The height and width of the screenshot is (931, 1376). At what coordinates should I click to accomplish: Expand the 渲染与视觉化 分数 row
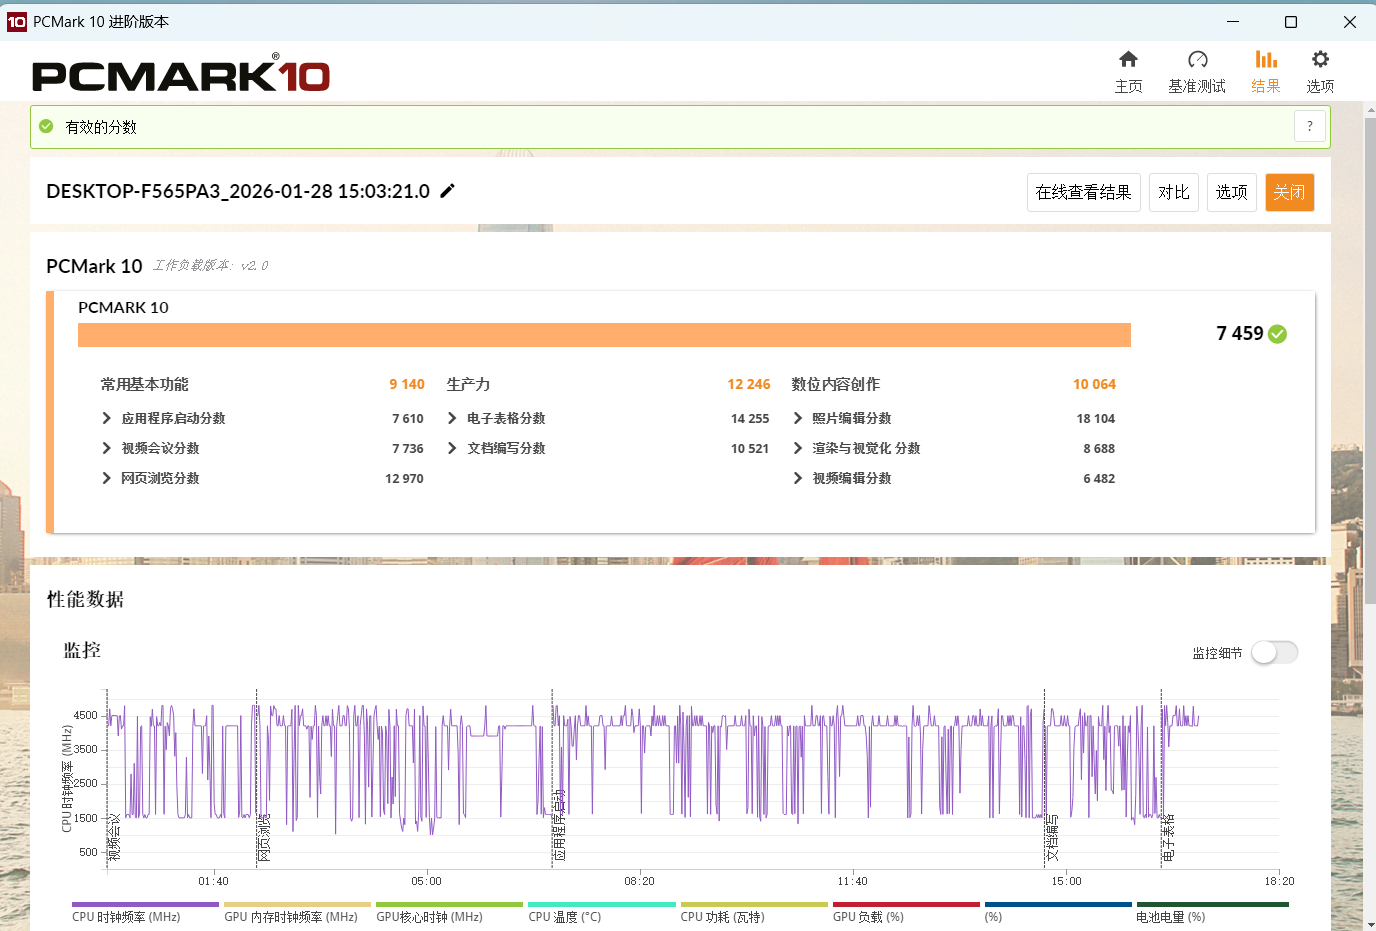(x=798, y=448)
